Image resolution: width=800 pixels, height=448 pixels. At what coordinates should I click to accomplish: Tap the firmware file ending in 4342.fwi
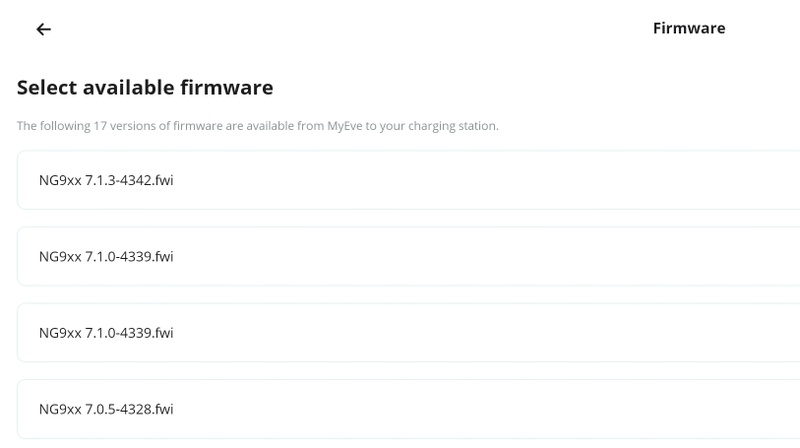point(106,180)
